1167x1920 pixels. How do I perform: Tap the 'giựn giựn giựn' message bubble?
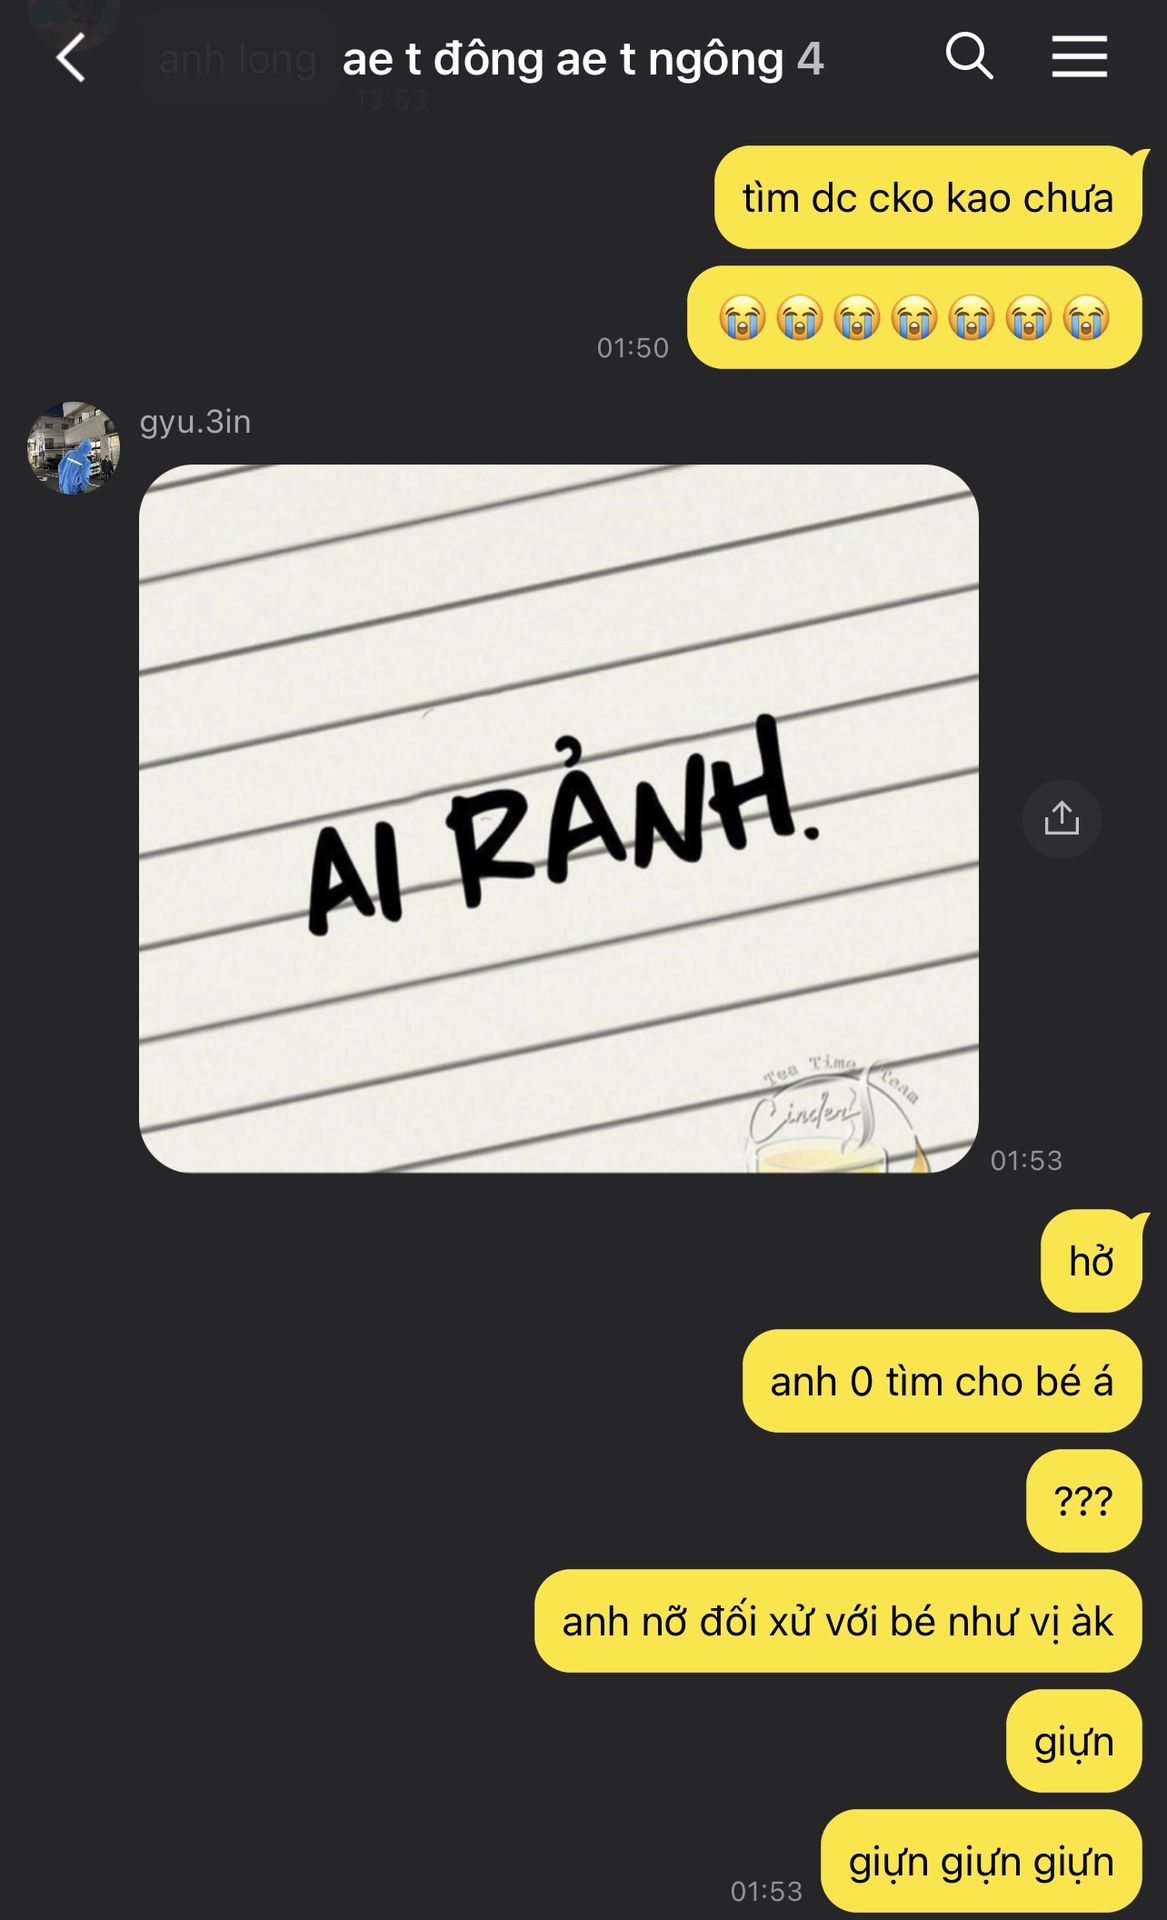pos(981,1861)
